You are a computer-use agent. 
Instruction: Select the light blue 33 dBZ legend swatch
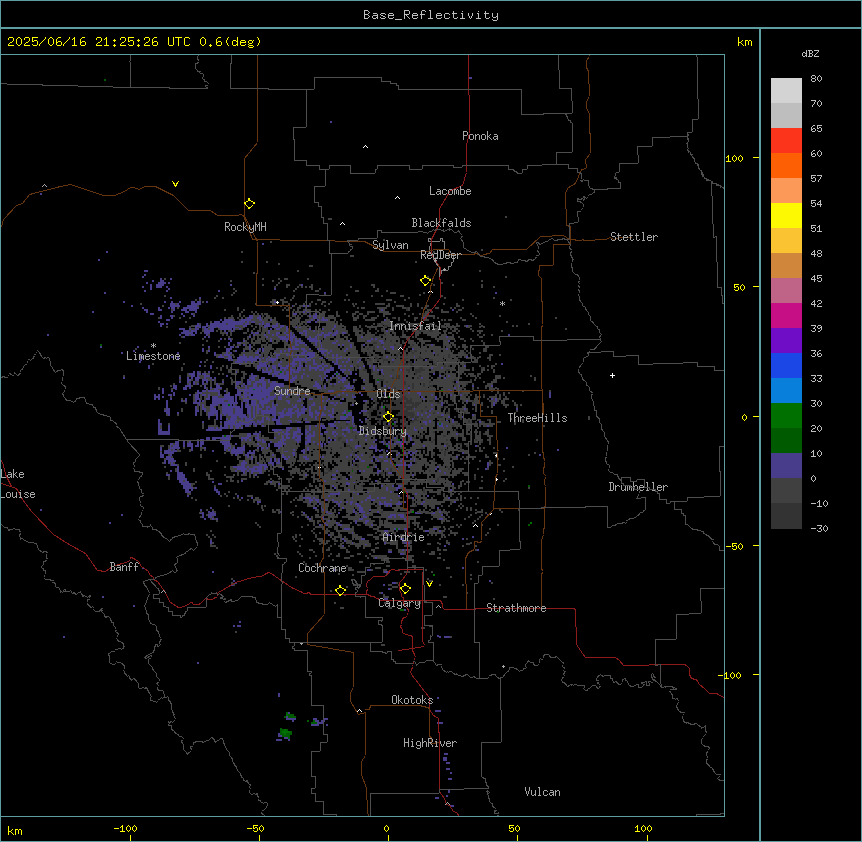tap(786, 391)
